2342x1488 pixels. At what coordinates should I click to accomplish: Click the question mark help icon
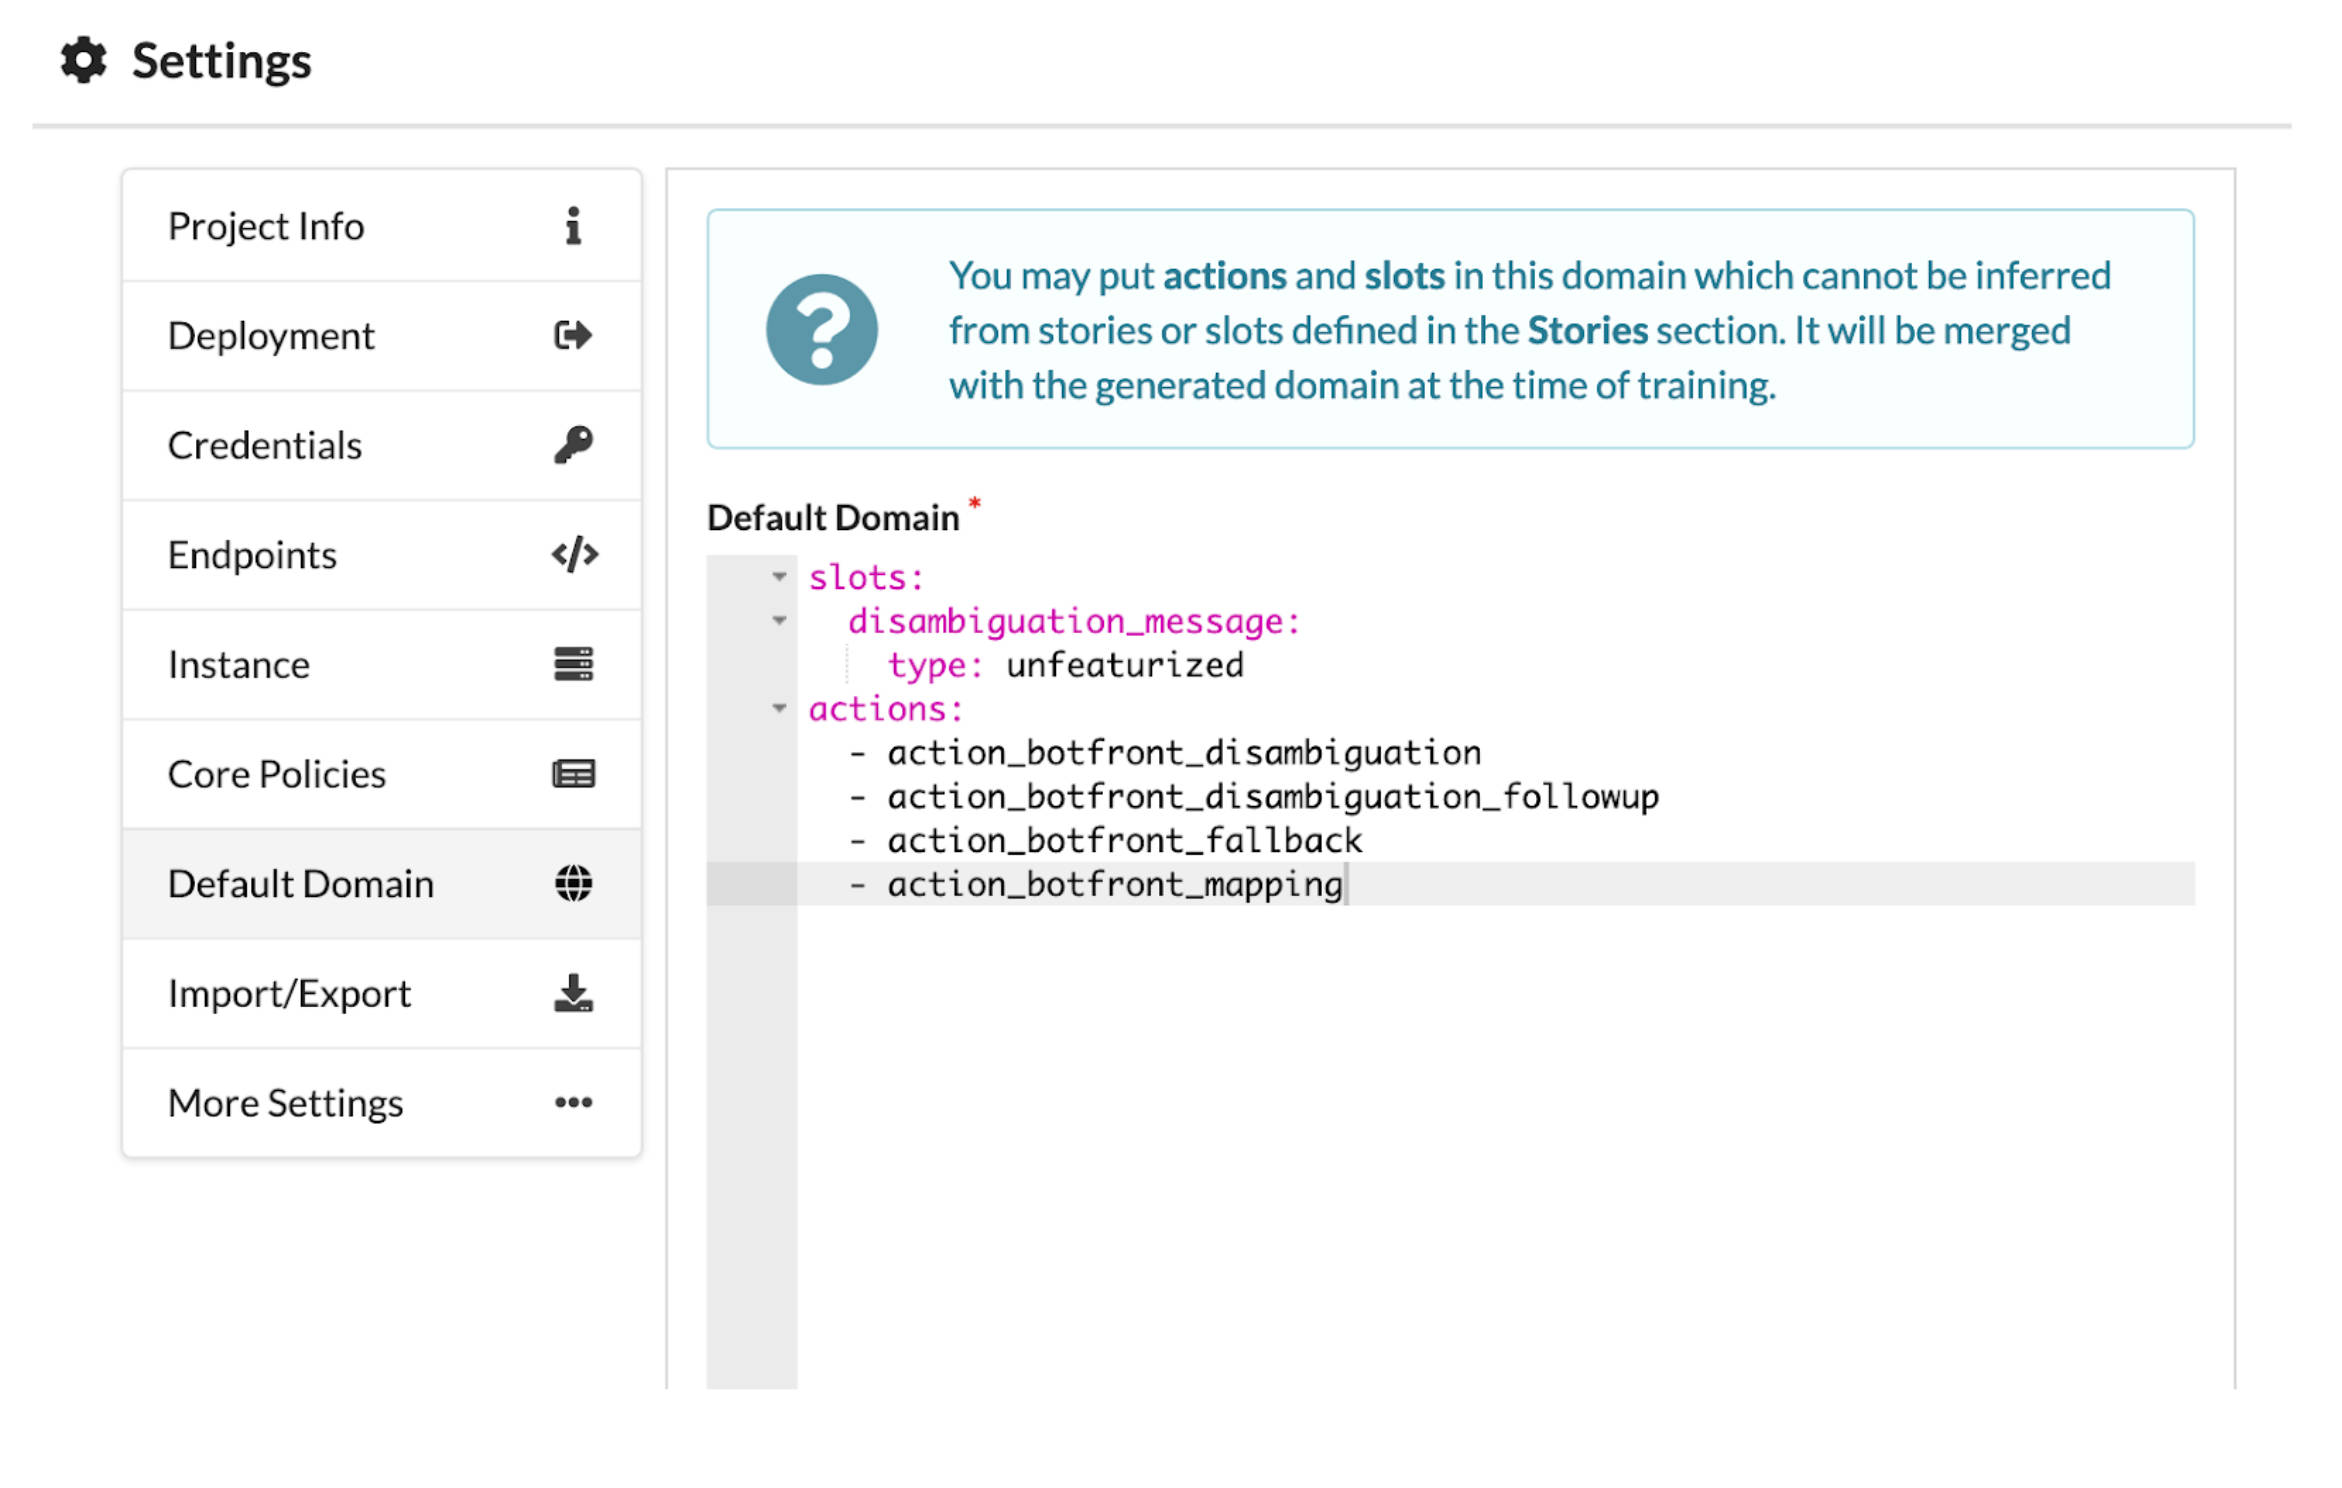pyautogui.click(x=821, y=330)
